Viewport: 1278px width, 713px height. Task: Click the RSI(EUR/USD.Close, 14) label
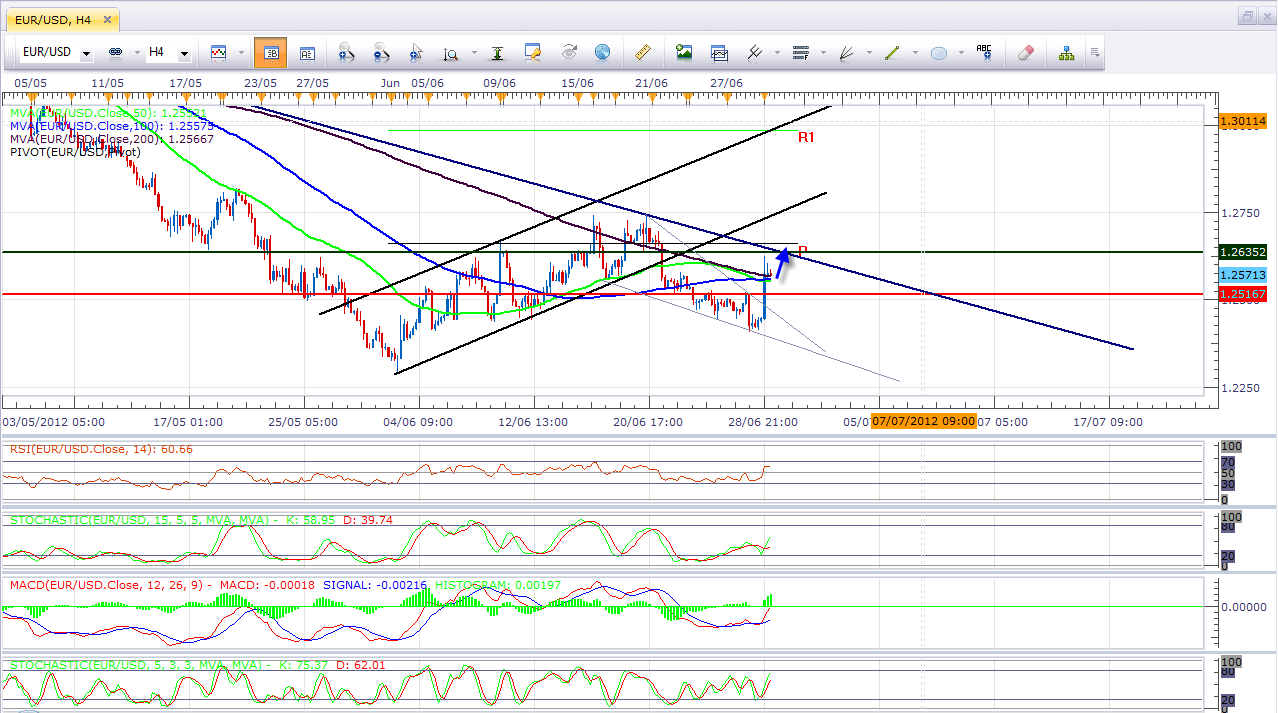[101, 449]
